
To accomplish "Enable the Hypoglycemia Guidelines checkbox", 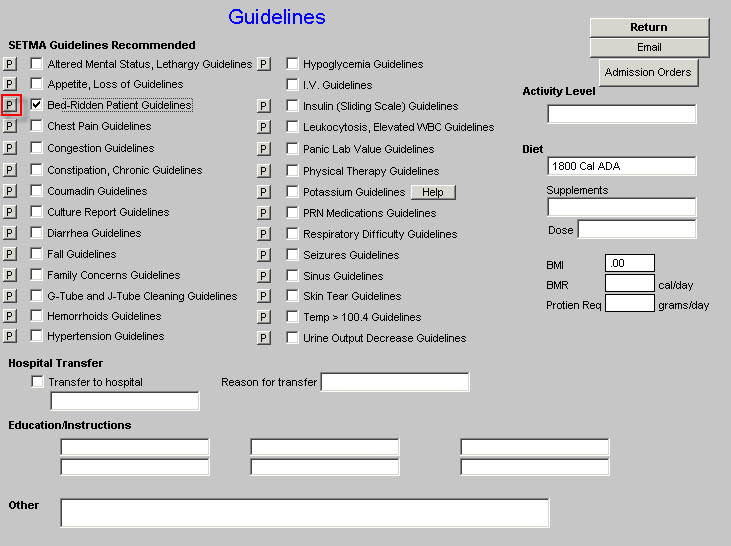I will click(x=292, y=63).
